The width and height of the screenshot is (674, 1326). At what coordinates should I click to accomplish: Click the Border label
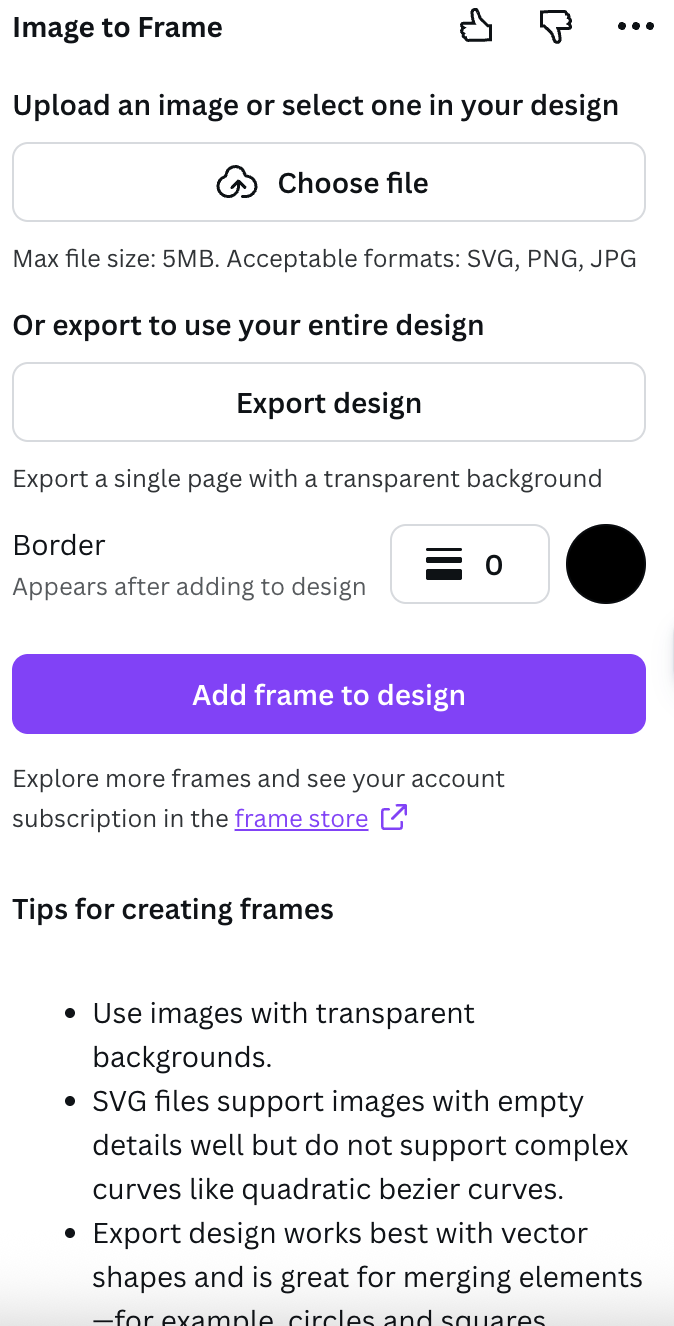tap(59, 545)
